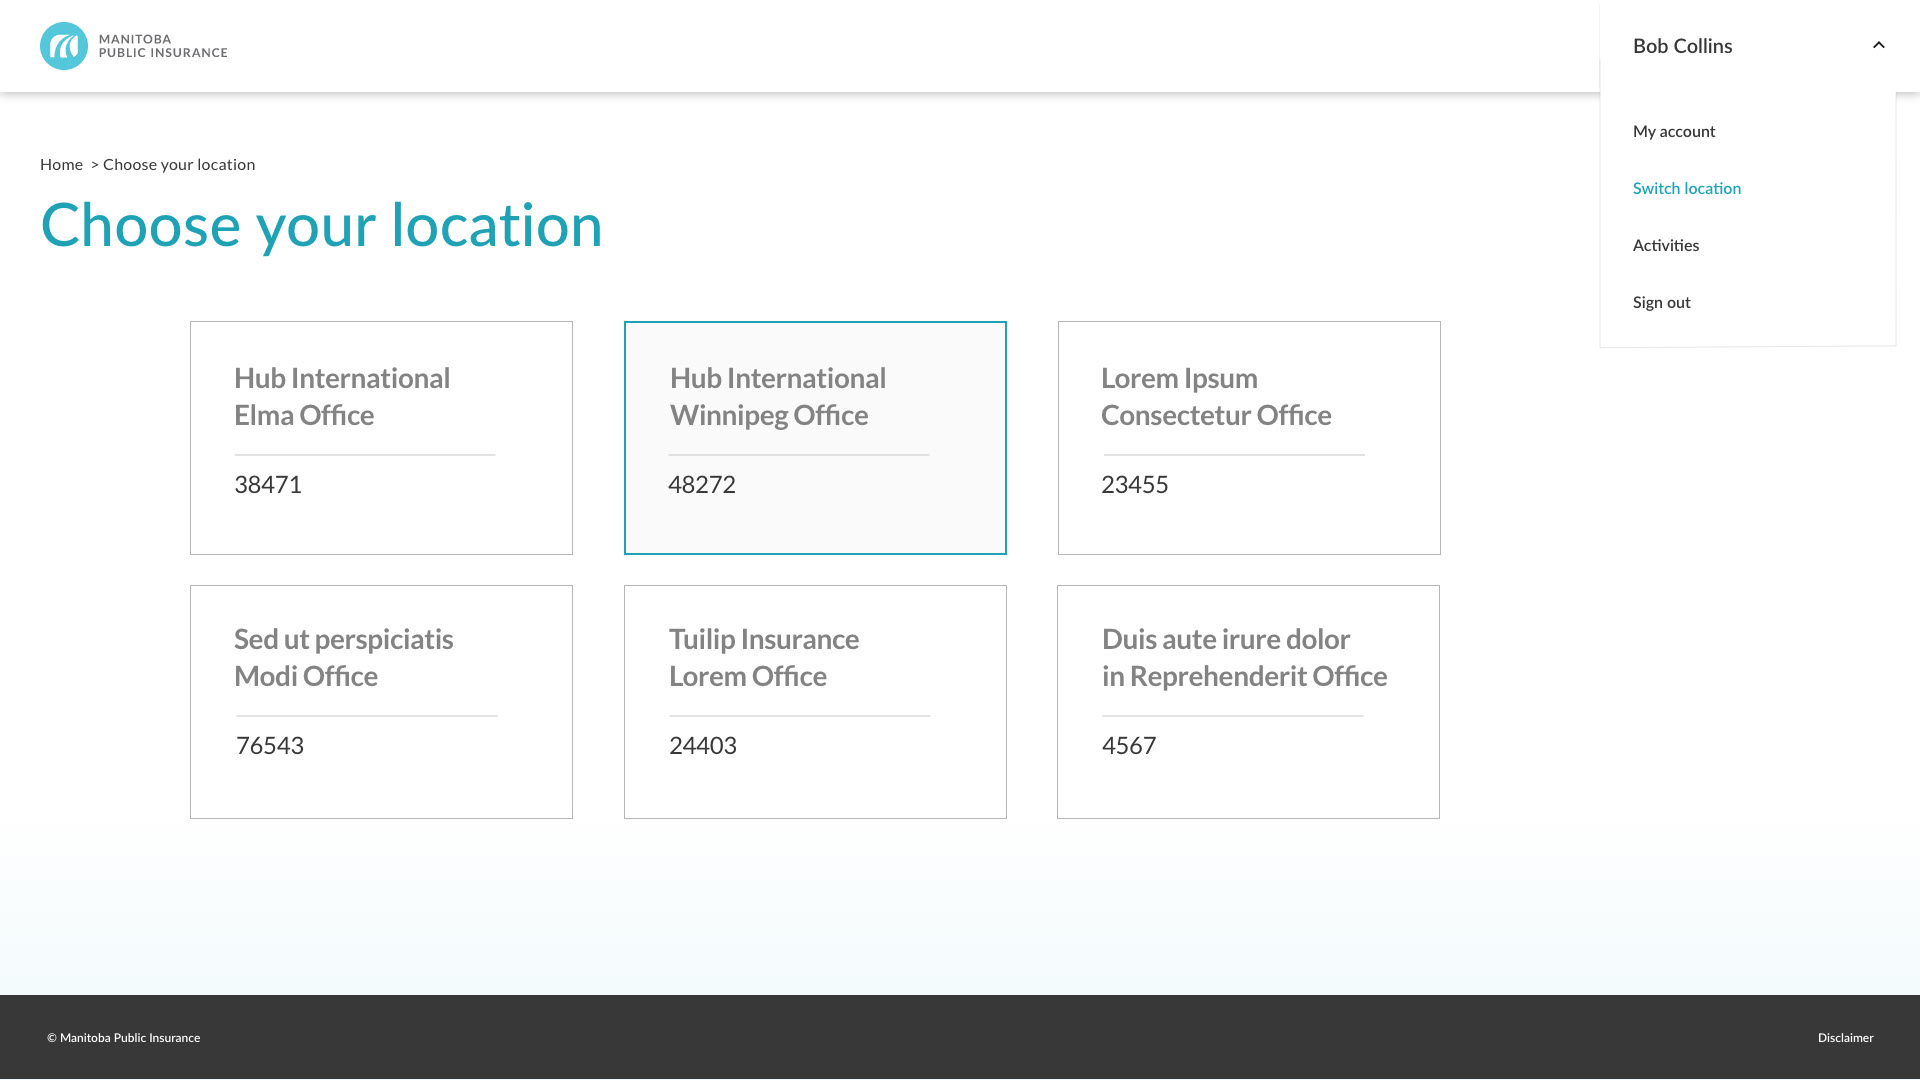Click location number 23455
Screen dimensions: 1920x1080
coord(1135,485)
